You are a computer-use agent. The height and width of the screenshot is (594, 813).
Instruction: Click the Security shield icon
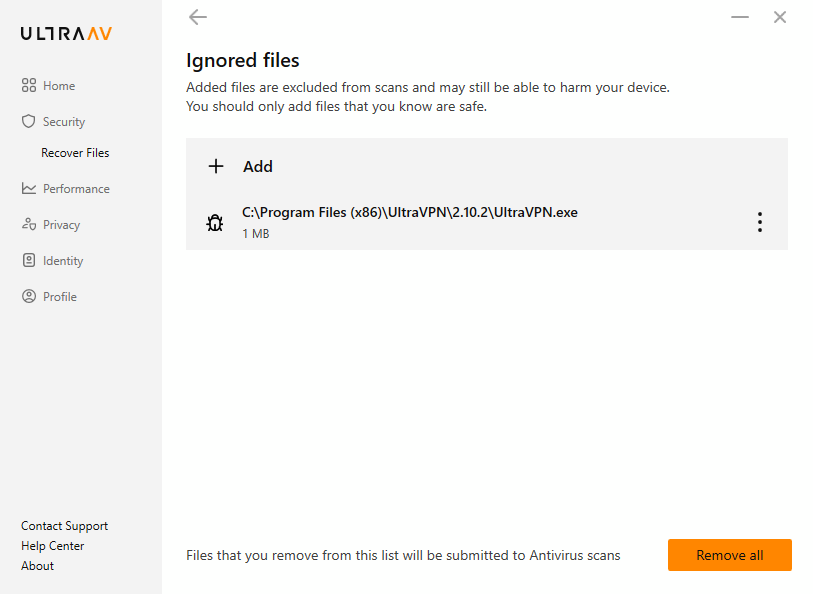tap(29, 121)
